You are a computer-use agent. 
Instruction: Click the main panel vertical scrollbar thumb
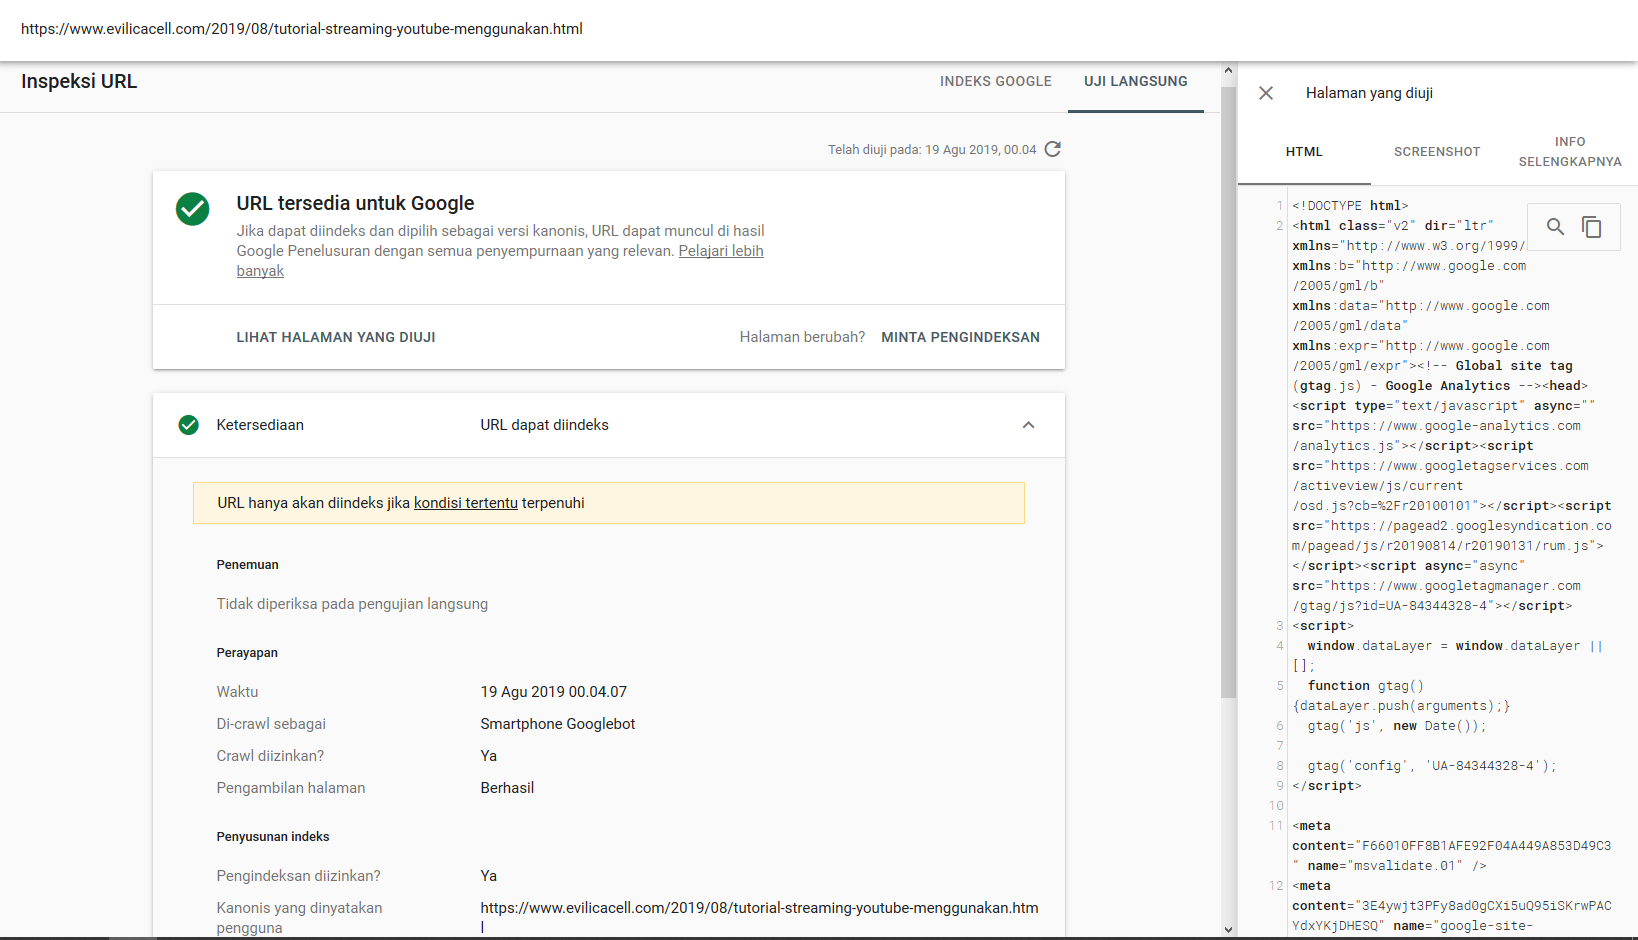[1228, 391]
